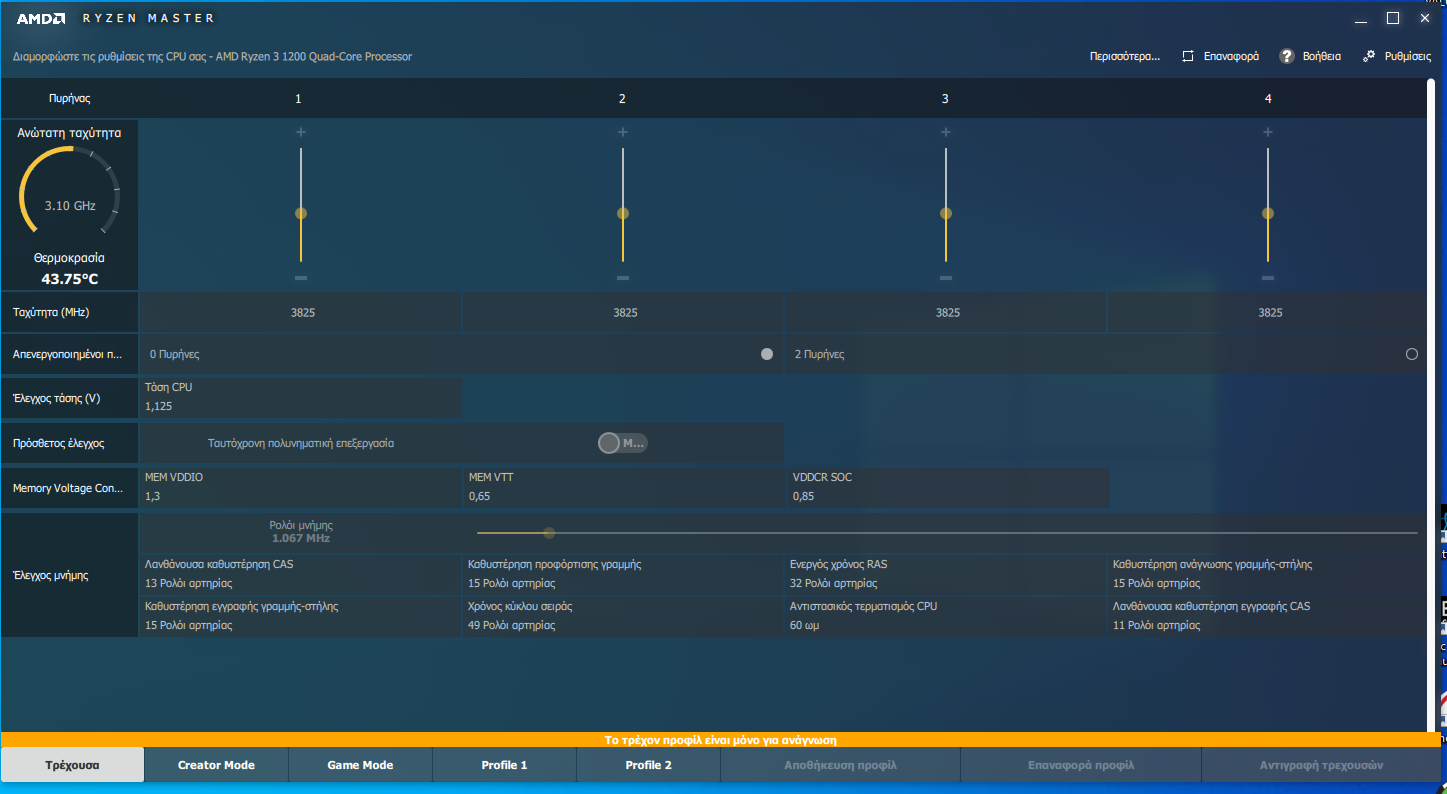Click the Χρόνος κύκλου σειράς 49 field
1447x794 pixels.
[624, 616]
